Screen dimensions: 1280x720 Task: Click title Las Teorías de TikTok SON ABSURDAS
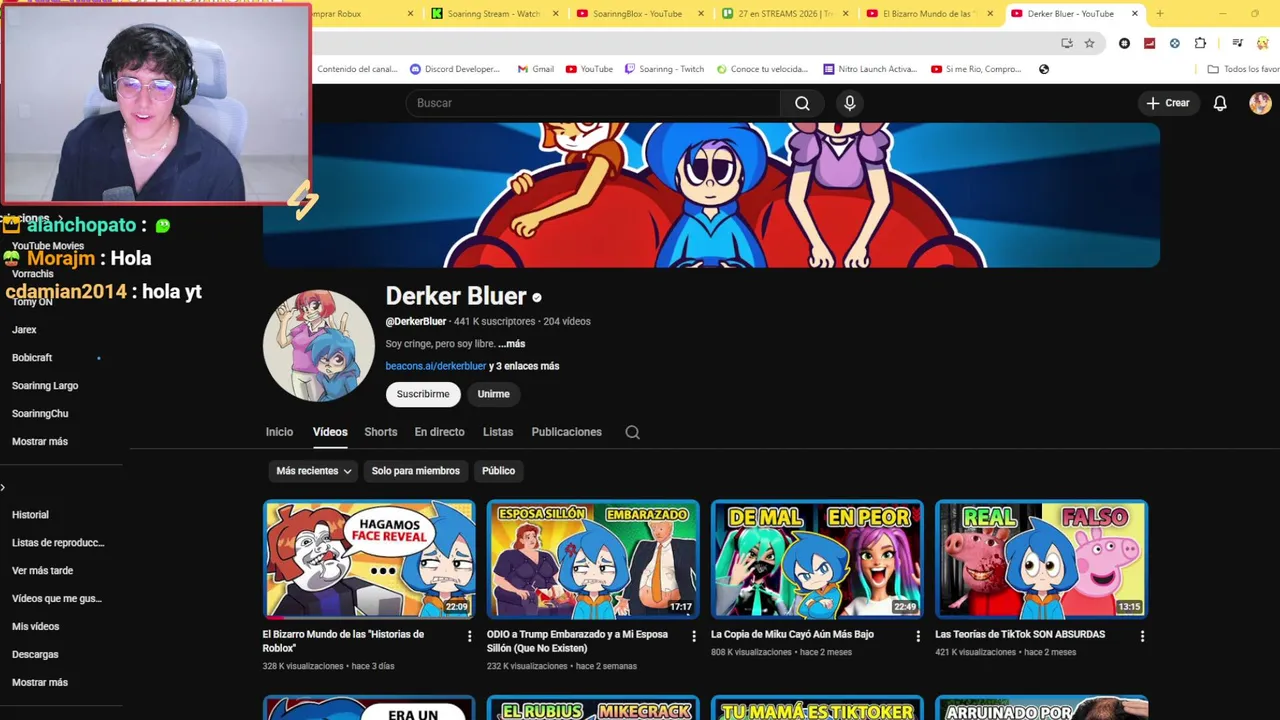tap(1020, 634)
